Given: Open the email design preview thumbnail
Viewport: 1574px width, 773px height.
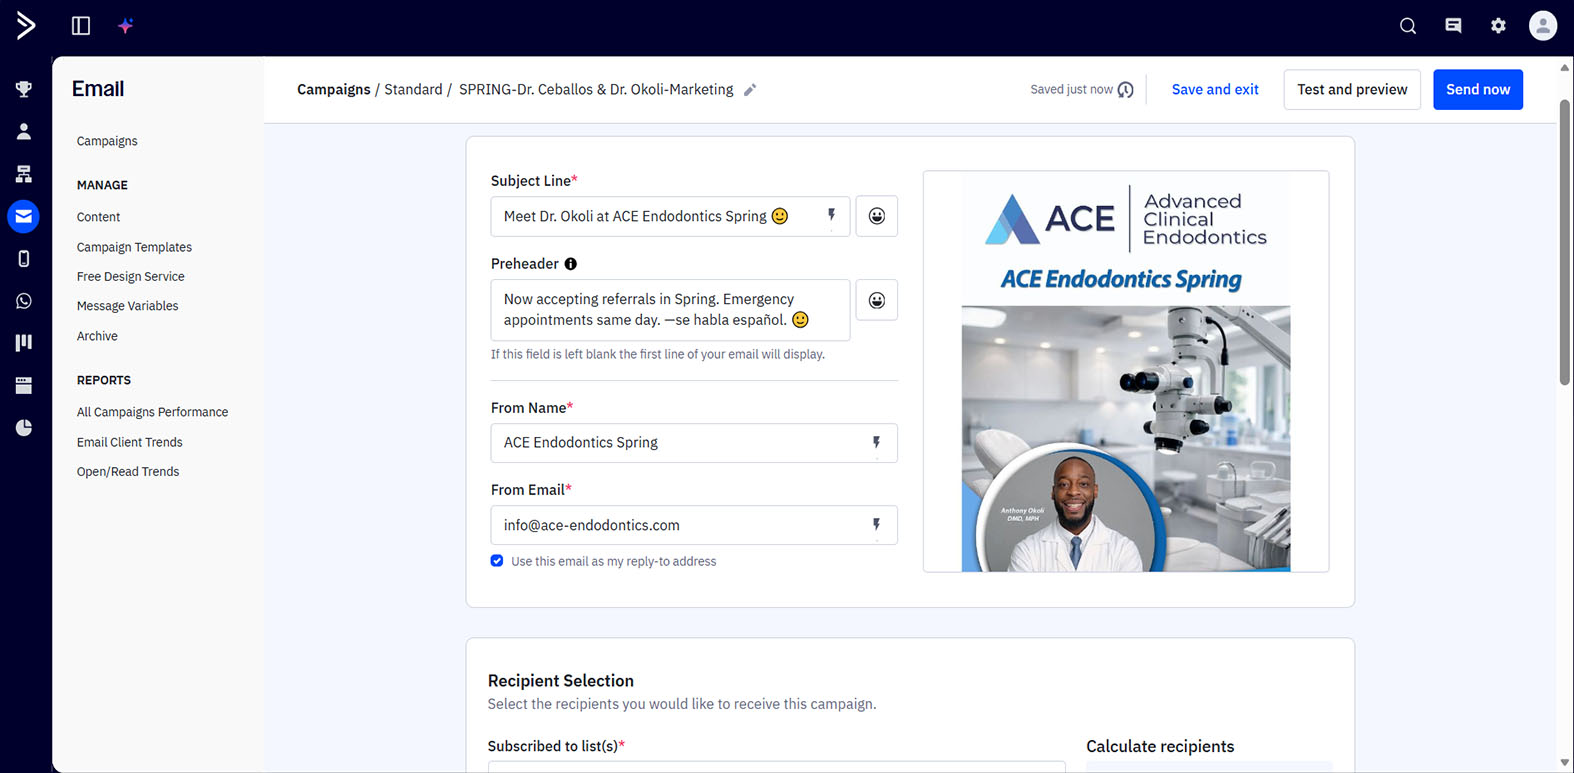Looking at the screenshot, I should 1126,371.
